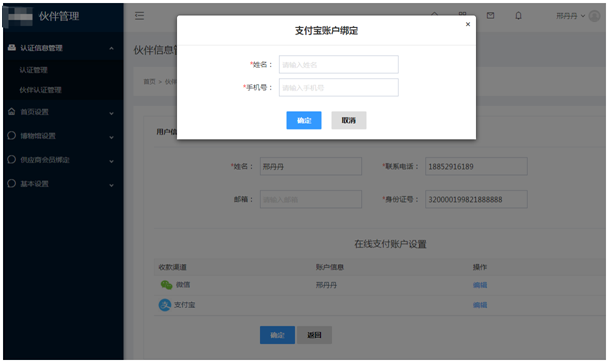Click the 伙伴管理 logo title
The height and width of the screenshot is (363, 609).
[x=59, y=16]
